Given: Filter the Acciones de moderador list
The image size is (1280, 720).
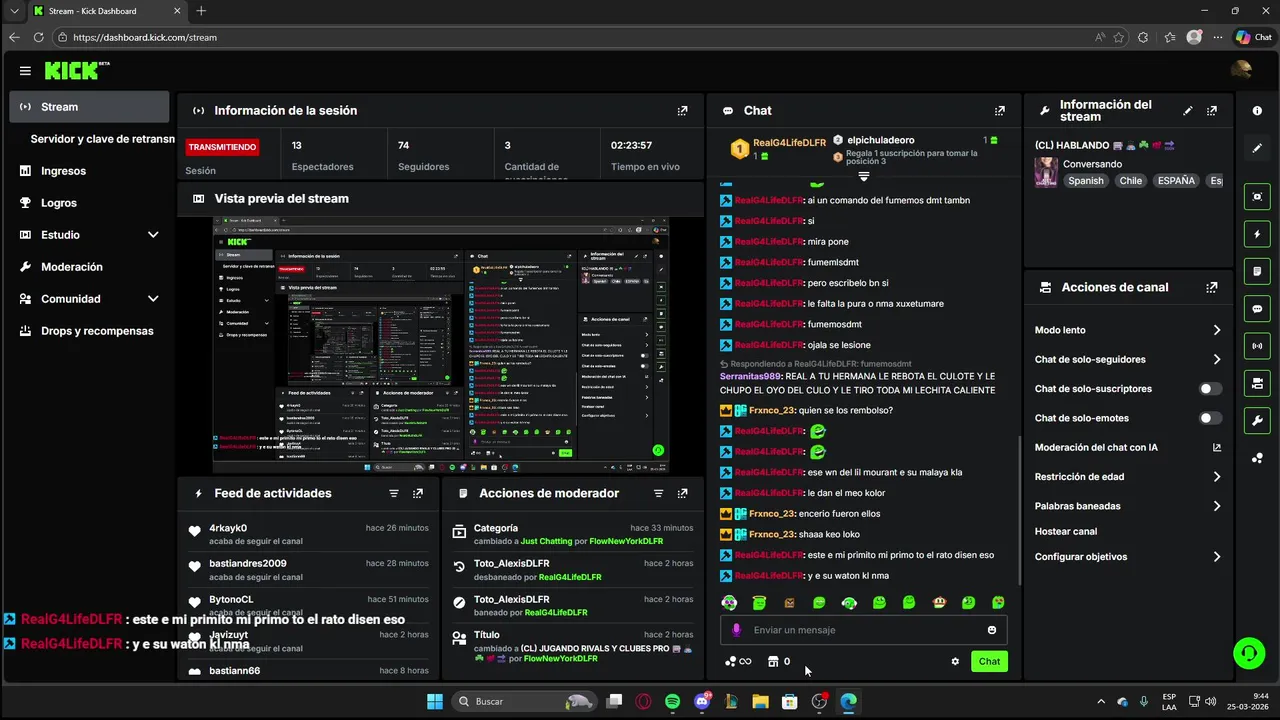Looking at the screenshot, I should pyautogui.click(x=658, y=493).
